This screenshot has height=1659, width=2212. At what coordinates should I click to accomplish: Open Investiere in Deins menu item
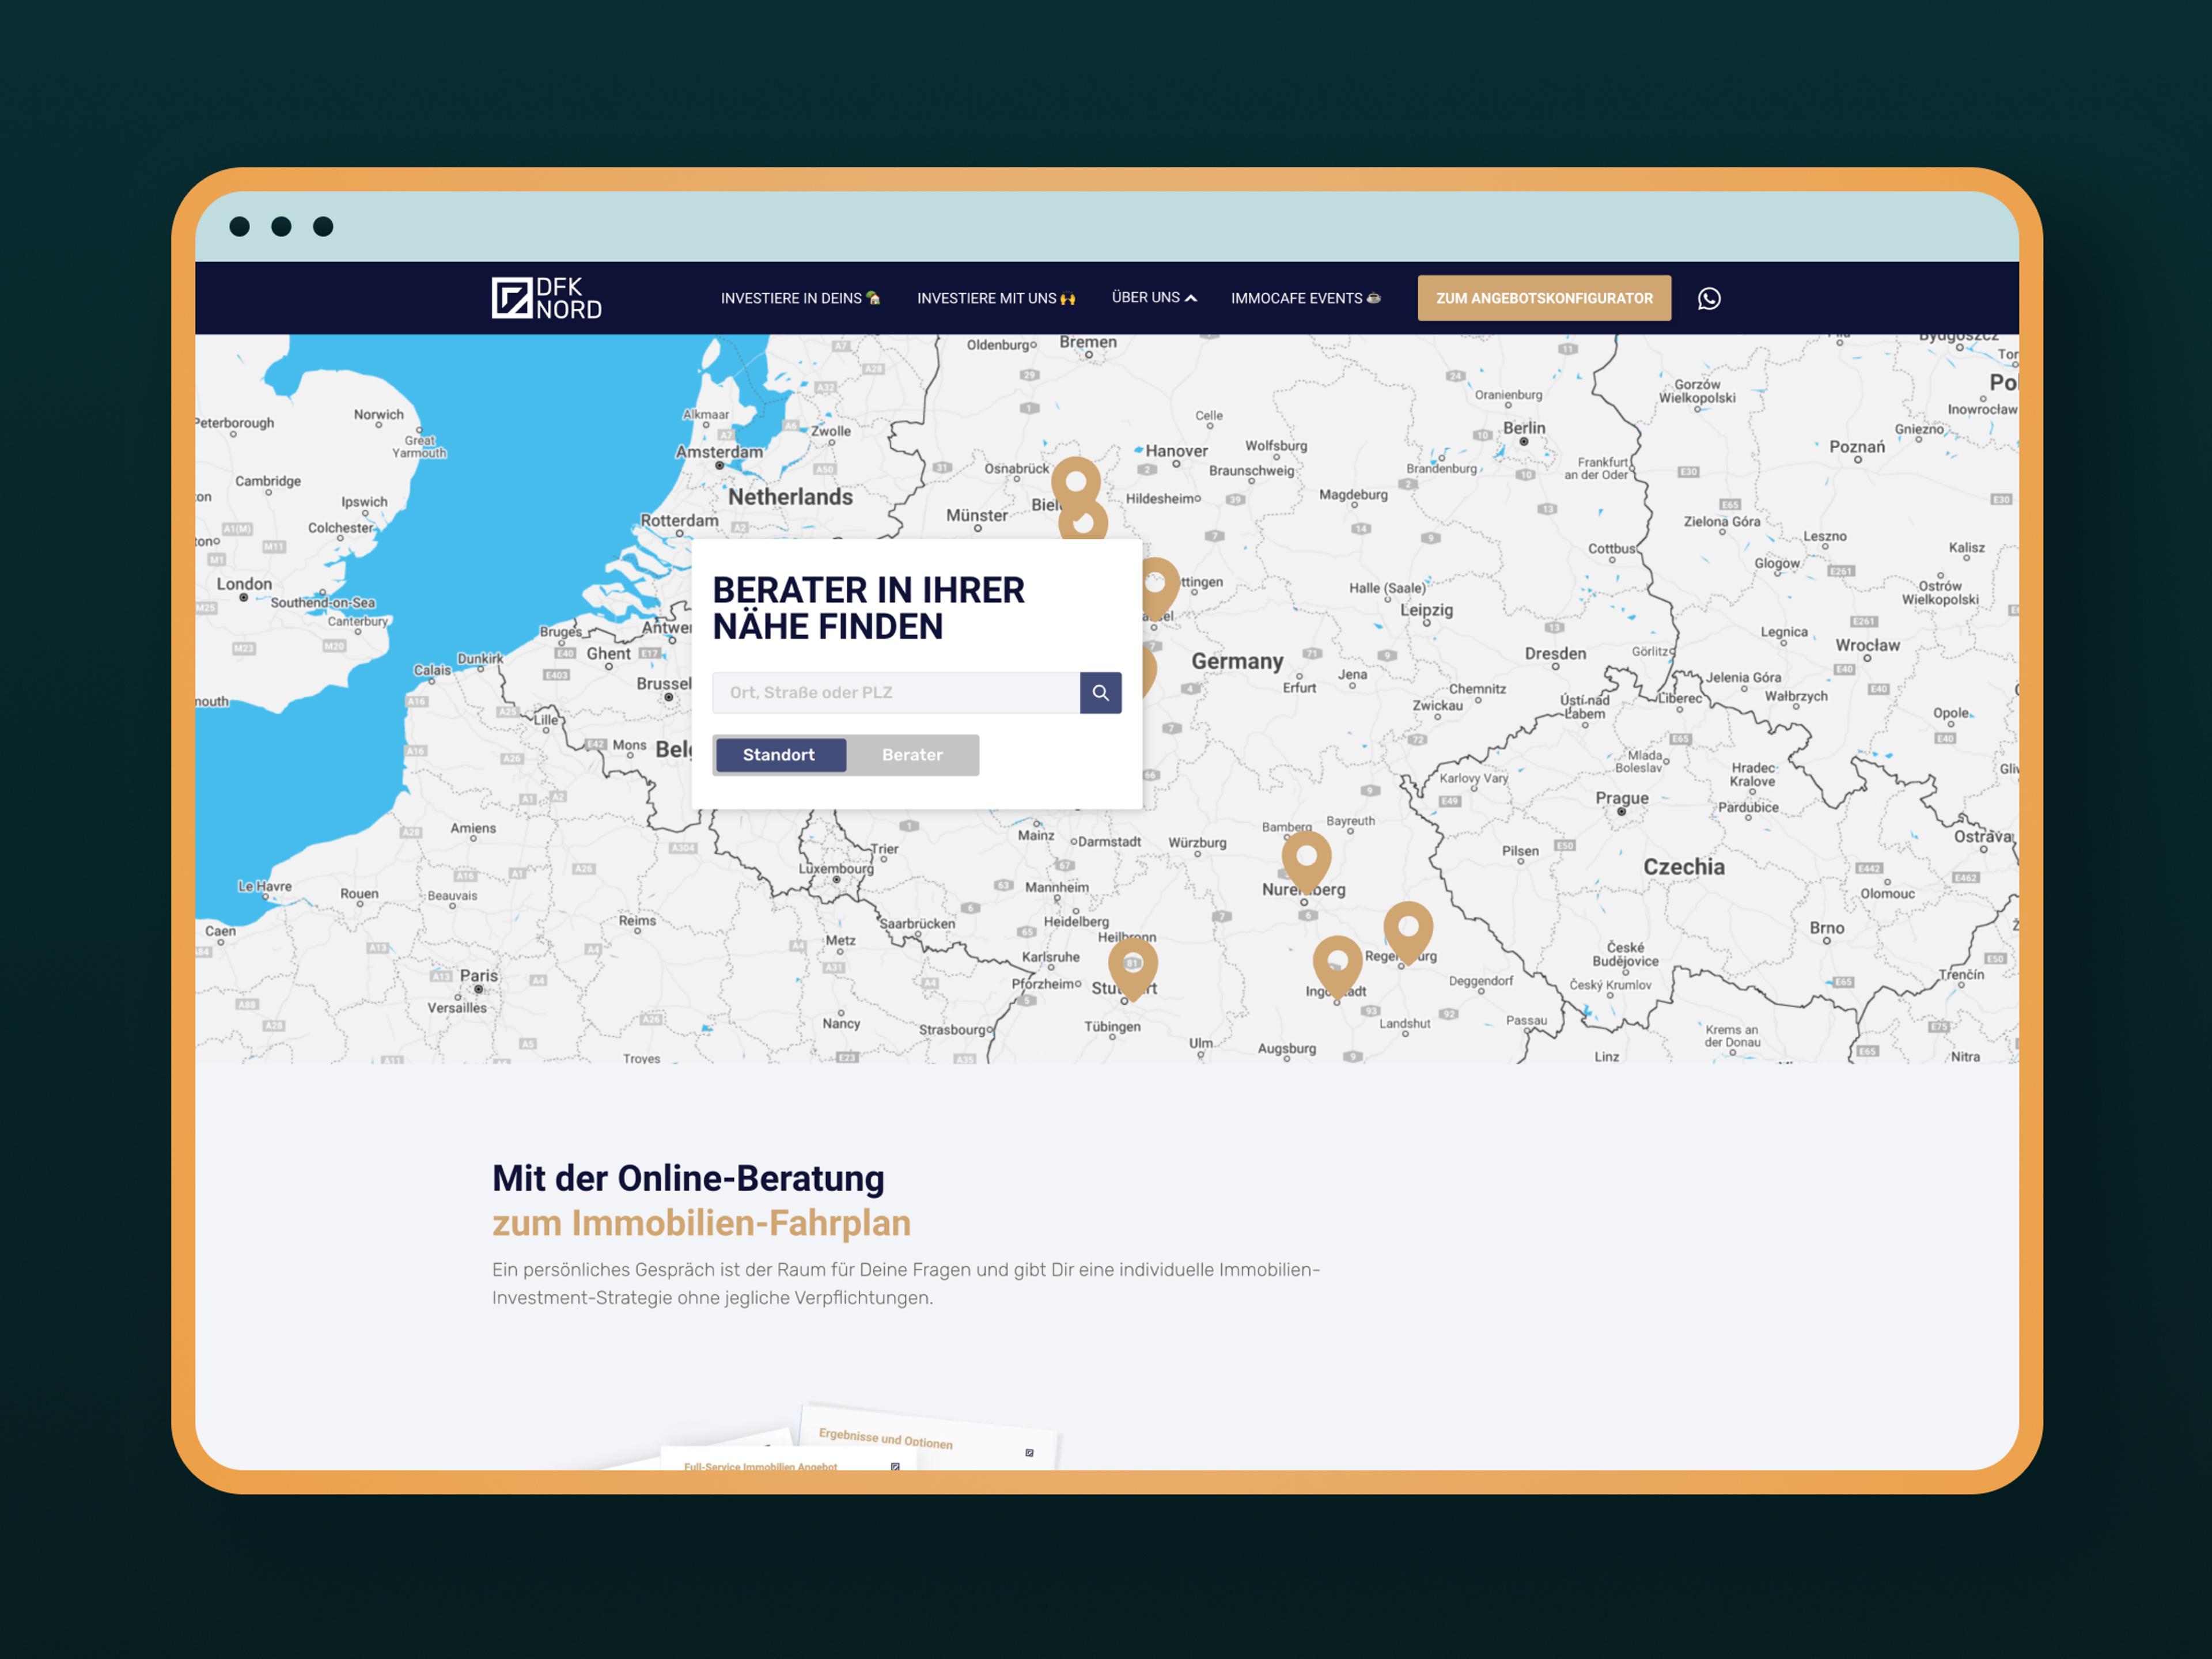coord(800,298)
